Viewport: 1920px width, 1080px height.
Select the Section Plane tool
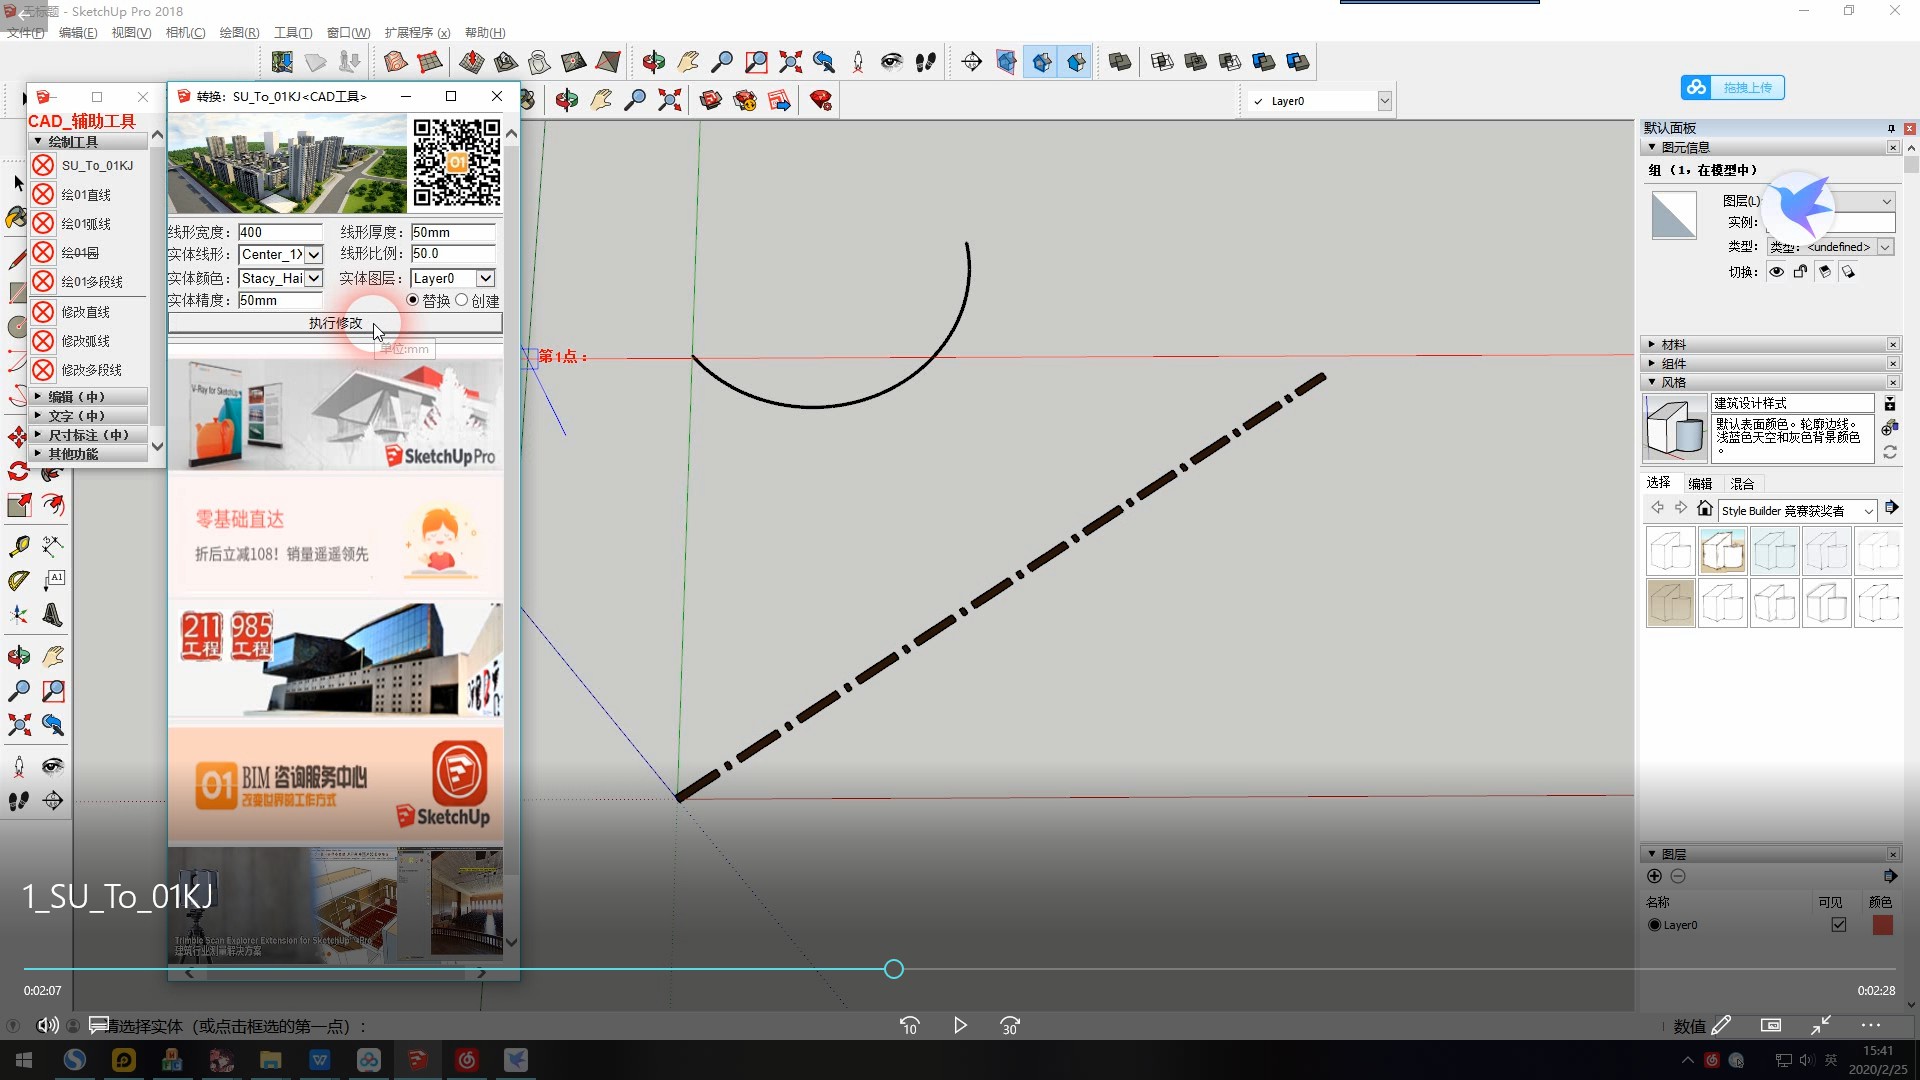coord(972,62)
